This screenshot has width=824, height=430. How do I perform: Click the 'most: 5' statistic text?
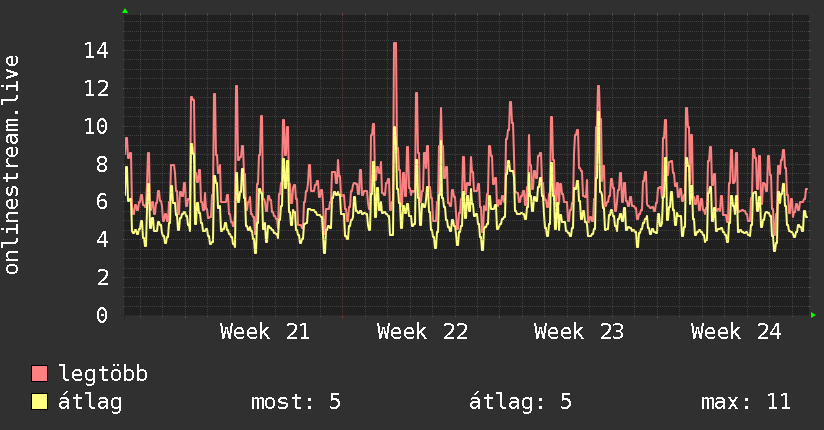(296, 402)
